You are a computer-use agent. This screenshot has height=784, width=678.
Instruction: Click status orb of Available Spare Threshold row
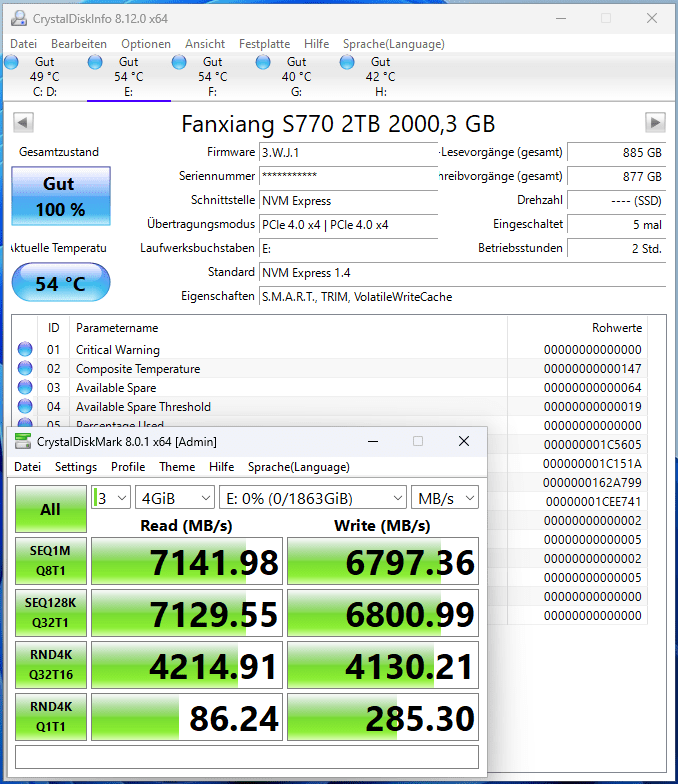point(25,406)
